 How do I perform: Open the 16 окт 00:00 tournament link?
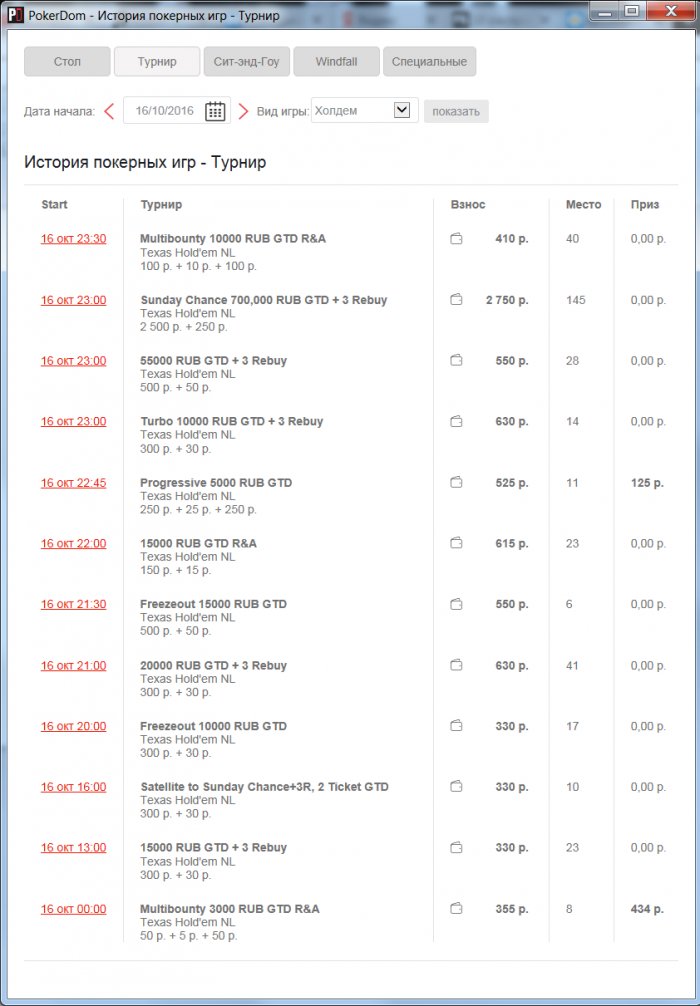73,909
